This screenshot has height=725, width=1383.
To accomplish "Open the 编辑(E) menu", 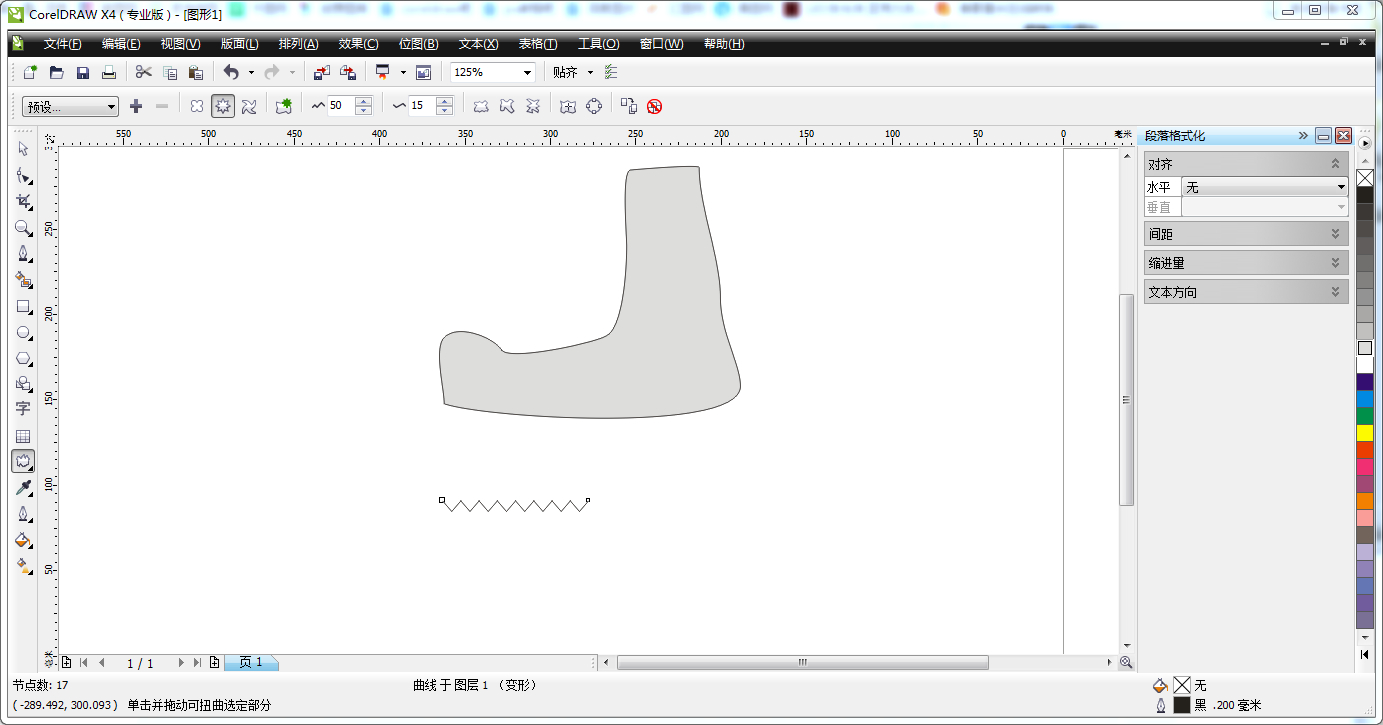I will pos(121,44).
